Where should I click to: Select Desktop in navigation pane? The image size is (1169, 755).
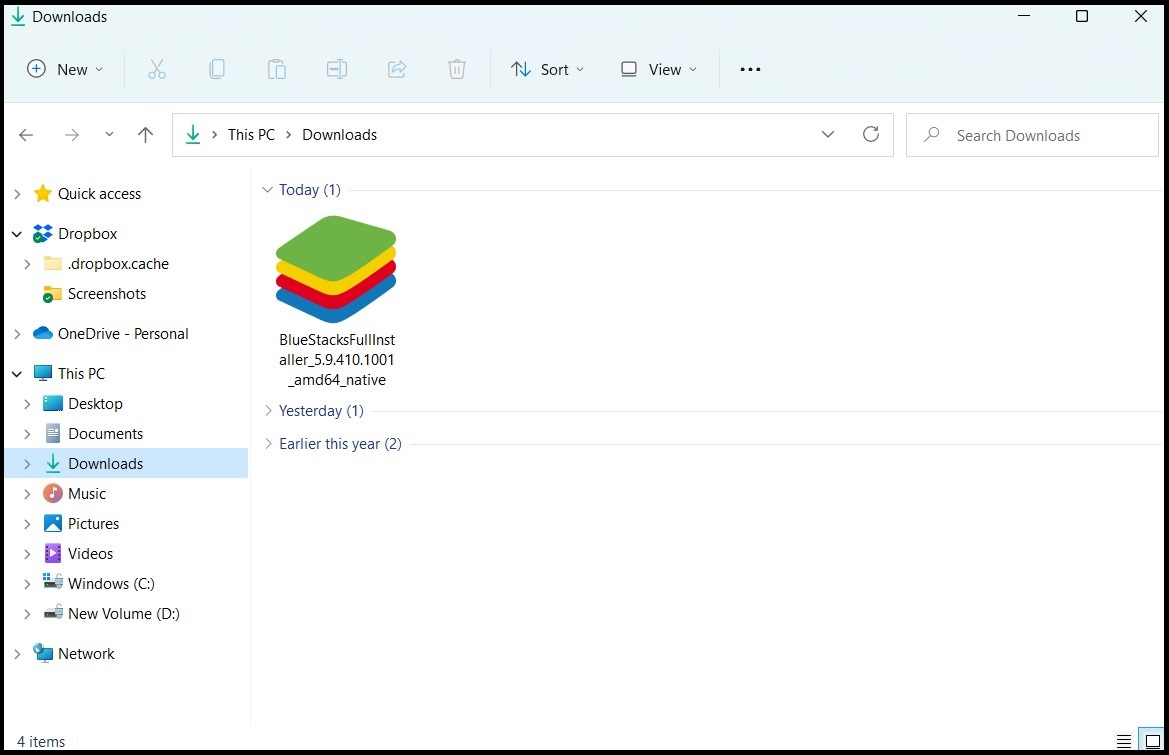[x=95, y=403]
